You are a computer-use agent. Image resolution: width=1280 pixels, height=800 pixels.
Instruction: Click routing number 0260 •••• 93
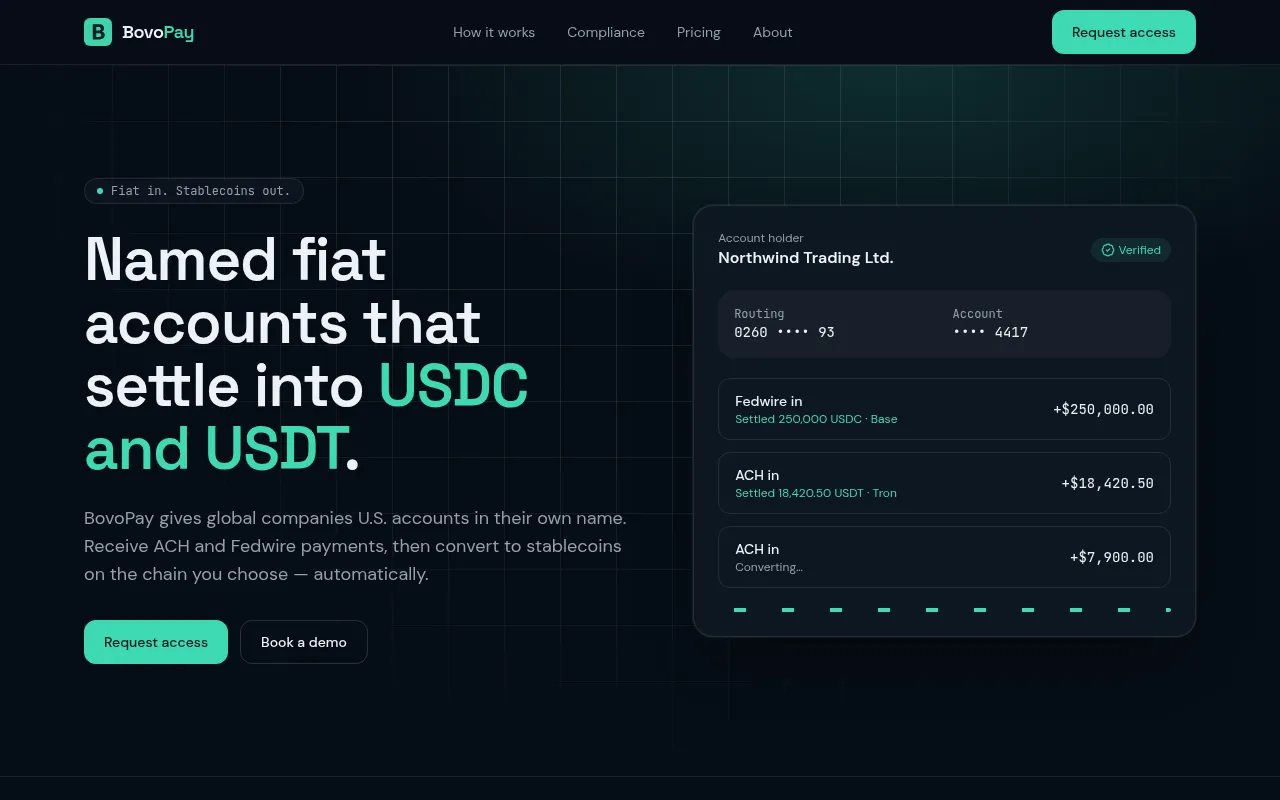click(x=785, y=332)
